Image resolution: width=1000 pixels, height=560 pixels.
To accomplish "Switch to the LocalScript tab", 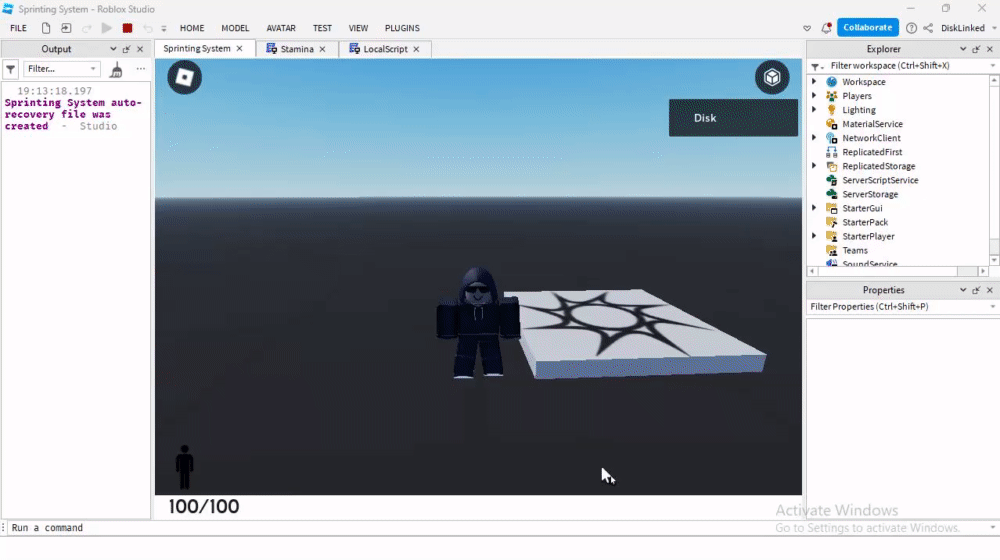I will (385, 49).
